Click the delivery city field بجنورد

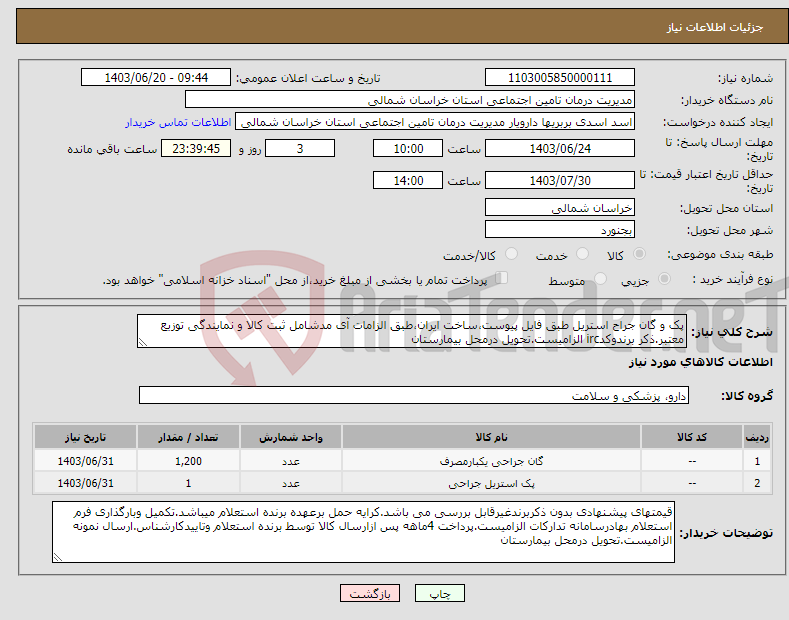click(560, 229)
